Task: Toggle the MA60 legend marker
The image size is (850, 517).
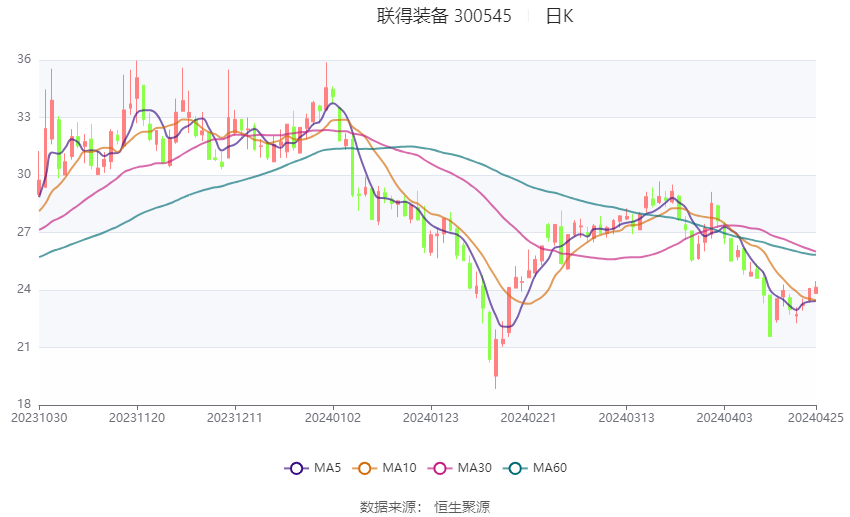Action: (x=514, y=468)
